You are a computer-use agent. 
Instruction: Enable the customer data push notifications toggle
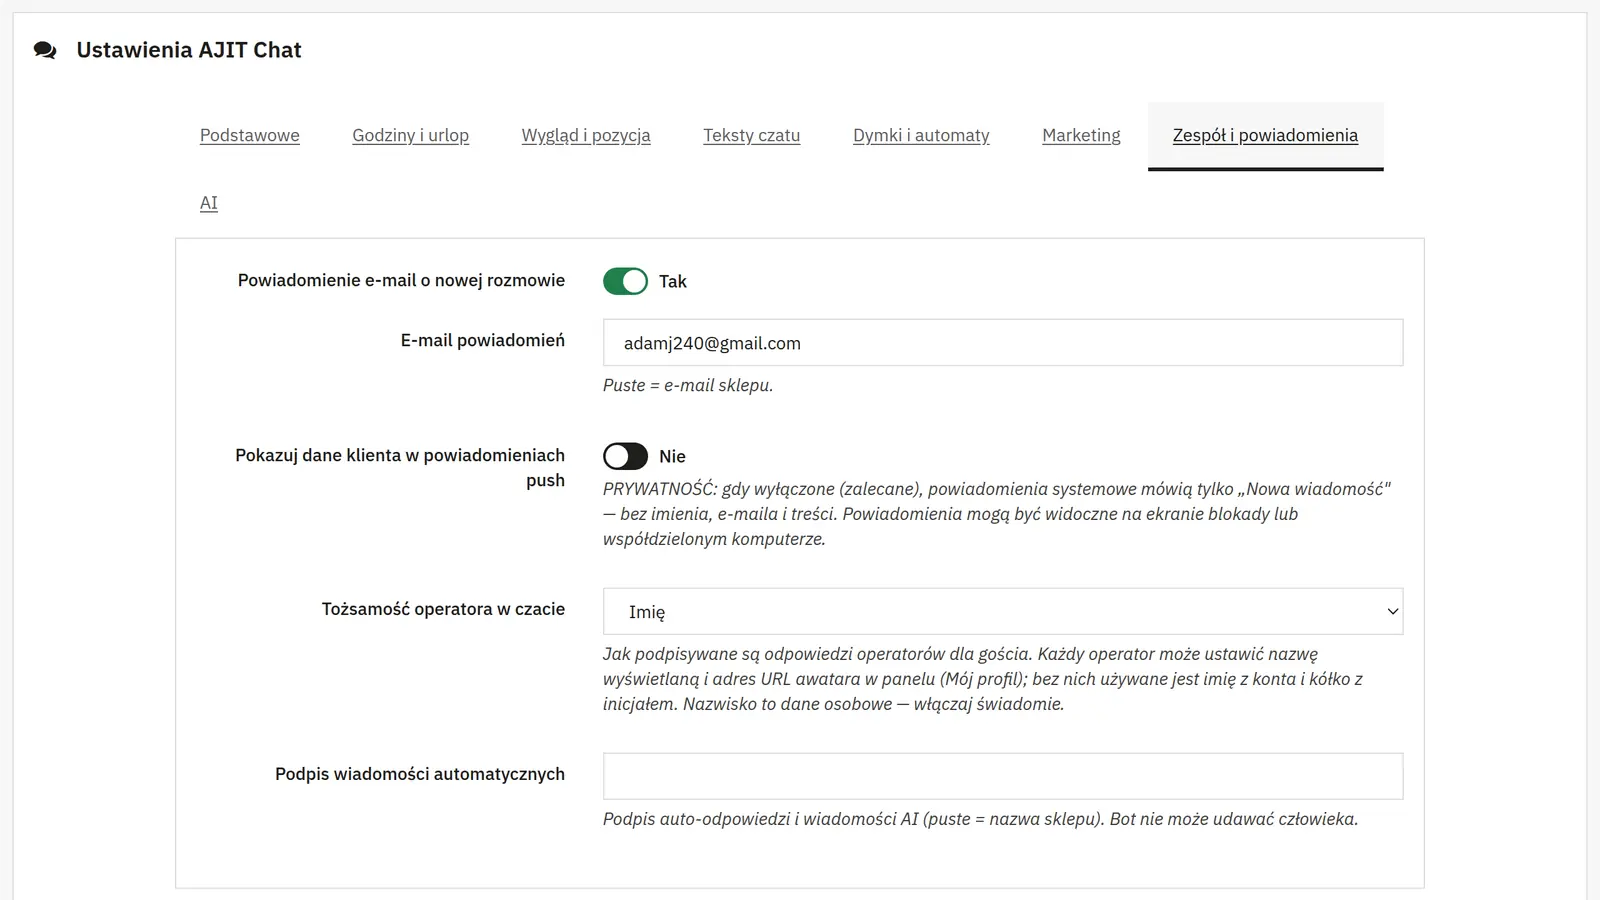pos(625,456)
